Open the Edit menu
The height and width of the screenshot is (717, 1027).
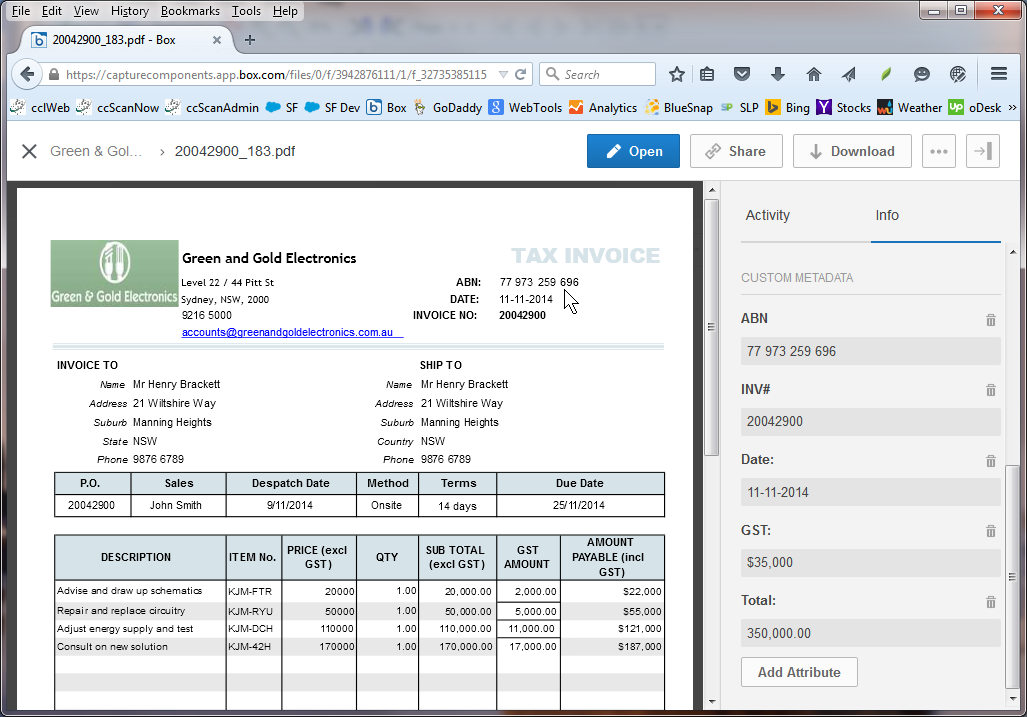coord(51,10)
